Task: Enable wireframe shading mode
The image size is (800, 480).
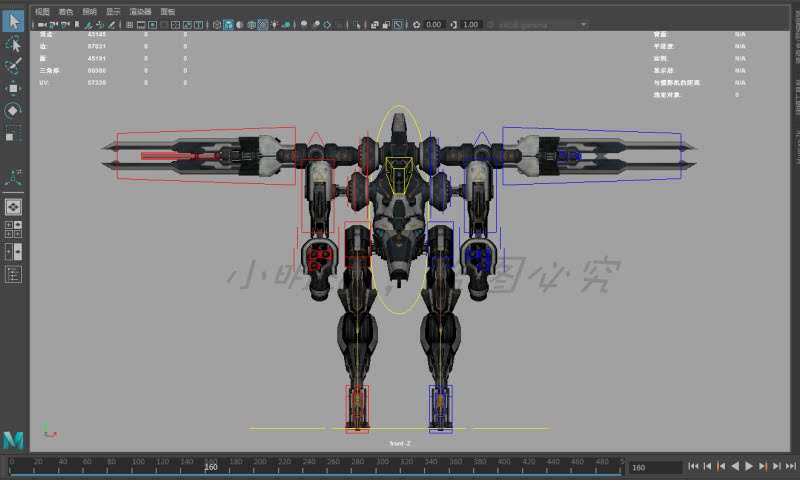Action: point(216,24)
